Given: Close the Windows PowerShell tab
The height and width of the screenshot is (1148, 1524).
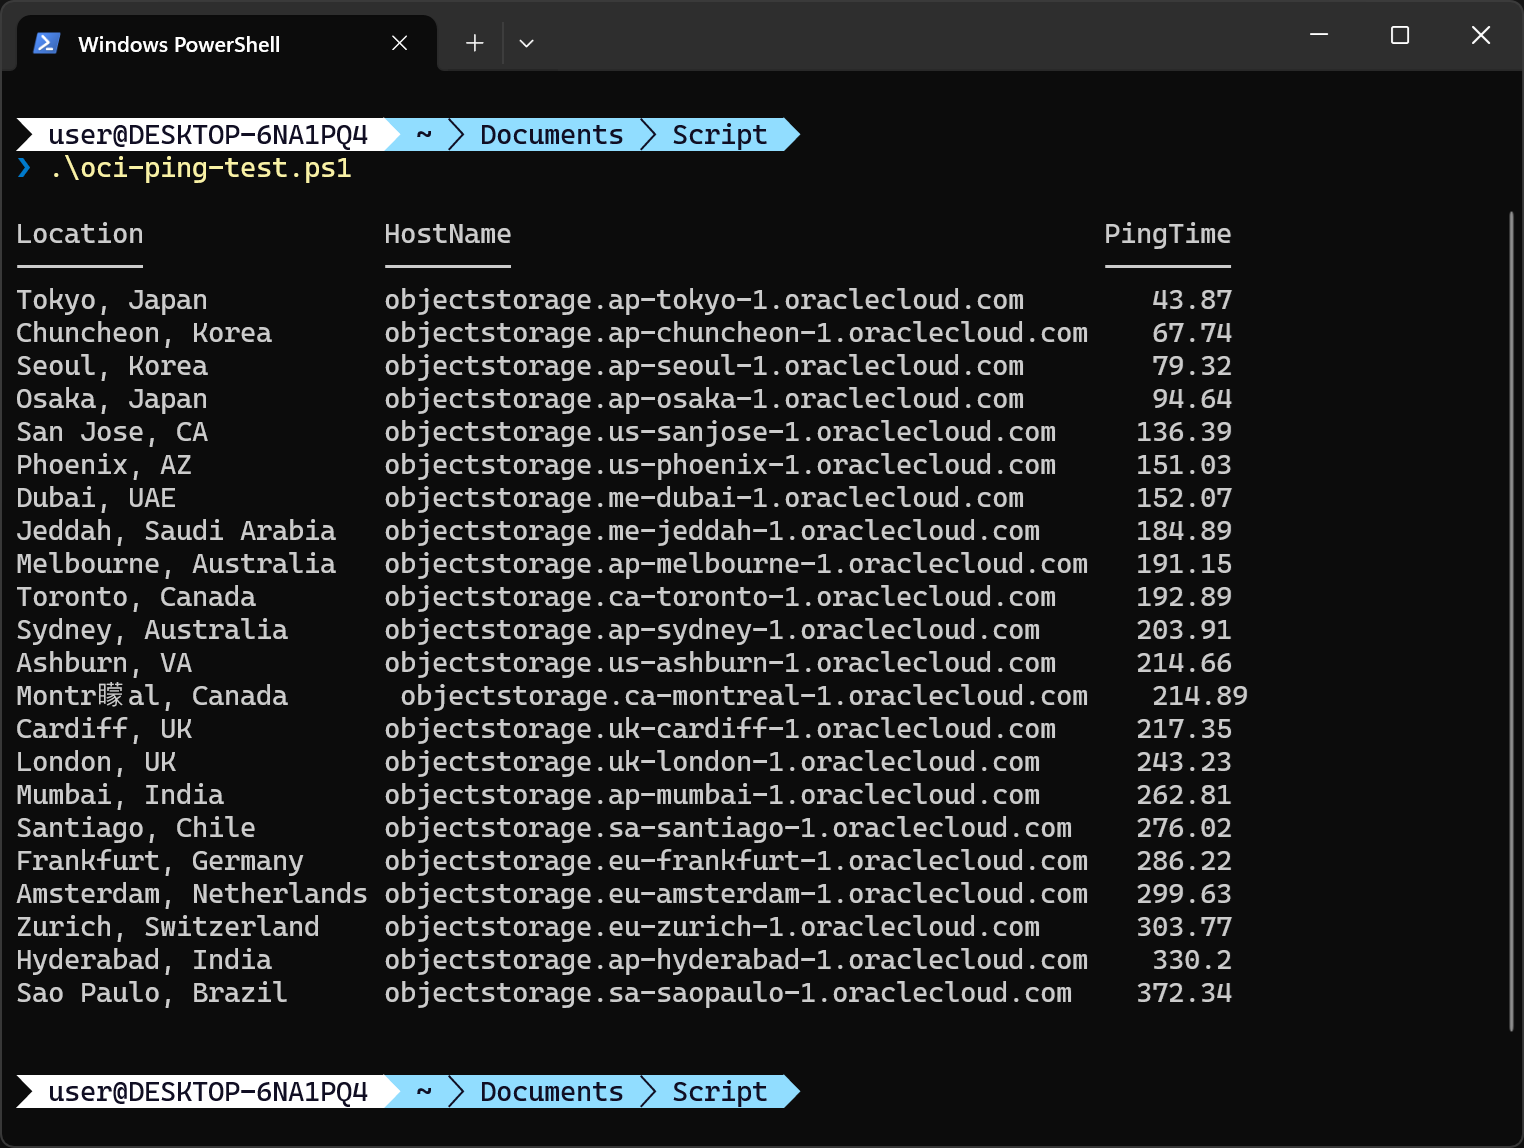Looking at the screenshot, I should tap(399, 43).
